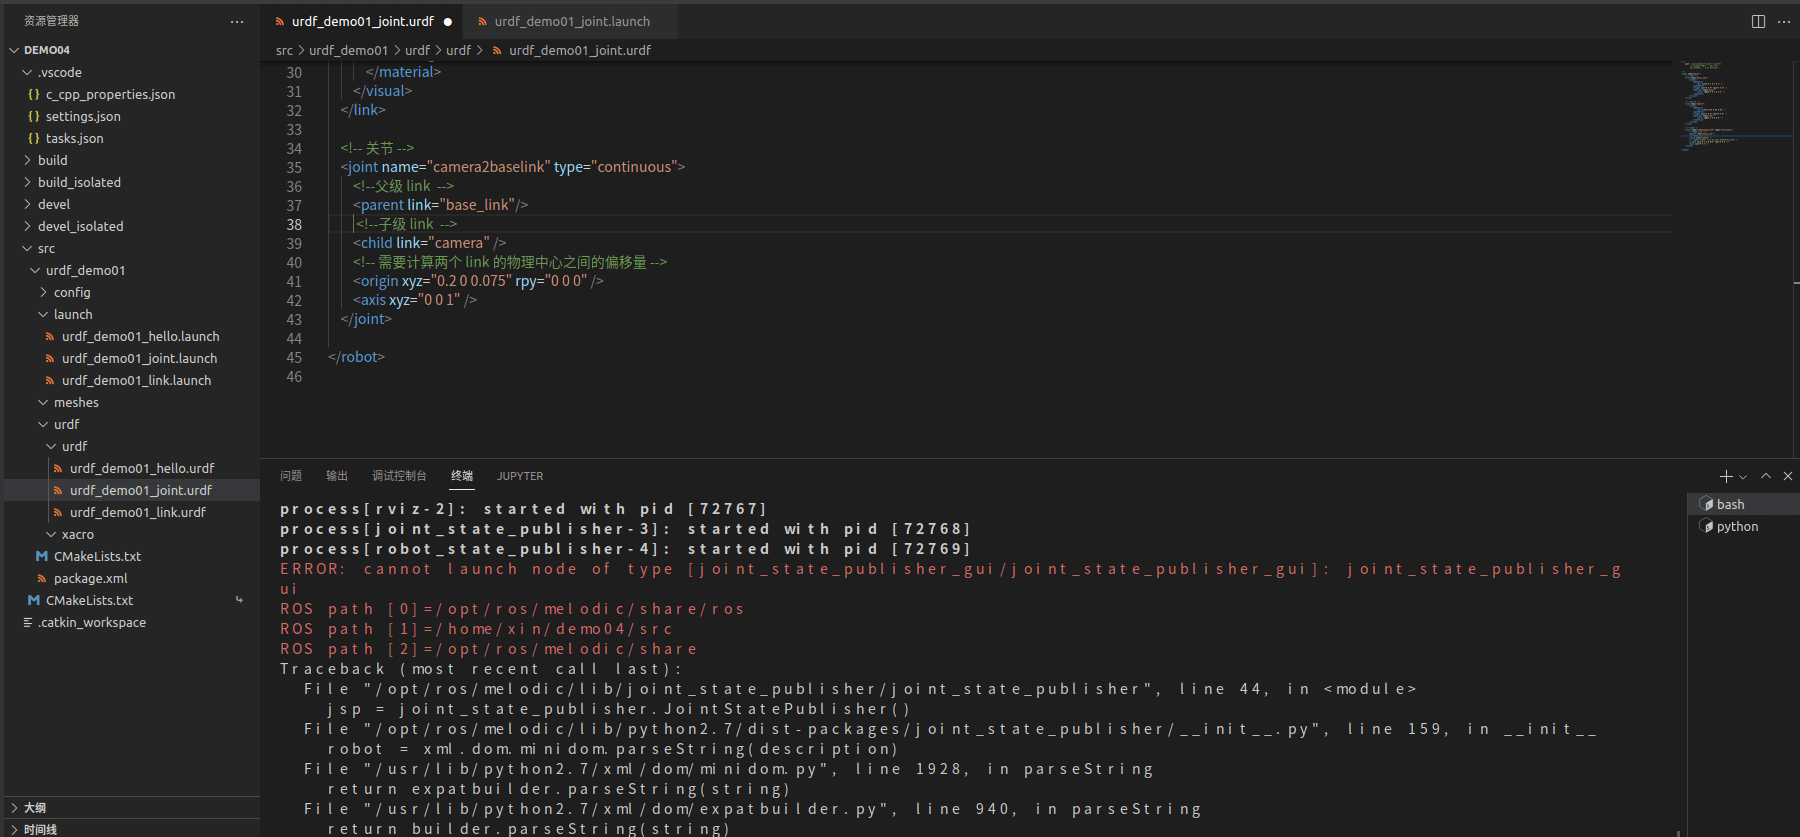
Task: Open editor more actions ellipsis
Action: coord(1784,21)
